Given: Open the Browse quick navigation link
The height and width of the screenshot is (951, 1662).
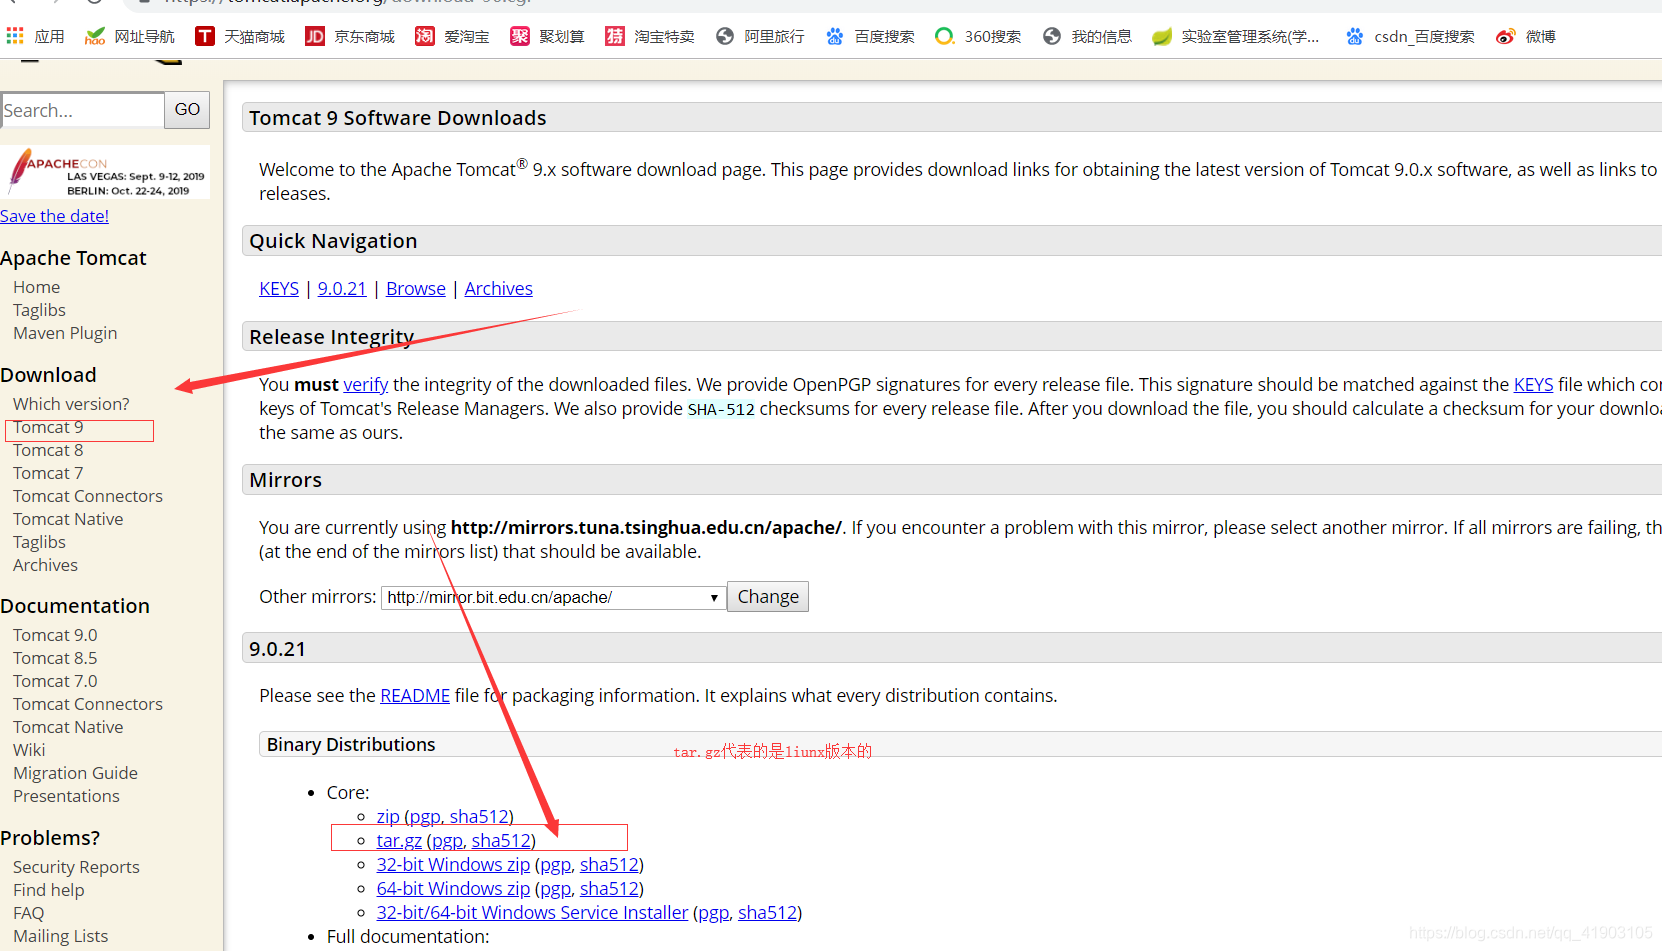Looking at the screenshot, I should pyautogui.click(x=416, y=289).
